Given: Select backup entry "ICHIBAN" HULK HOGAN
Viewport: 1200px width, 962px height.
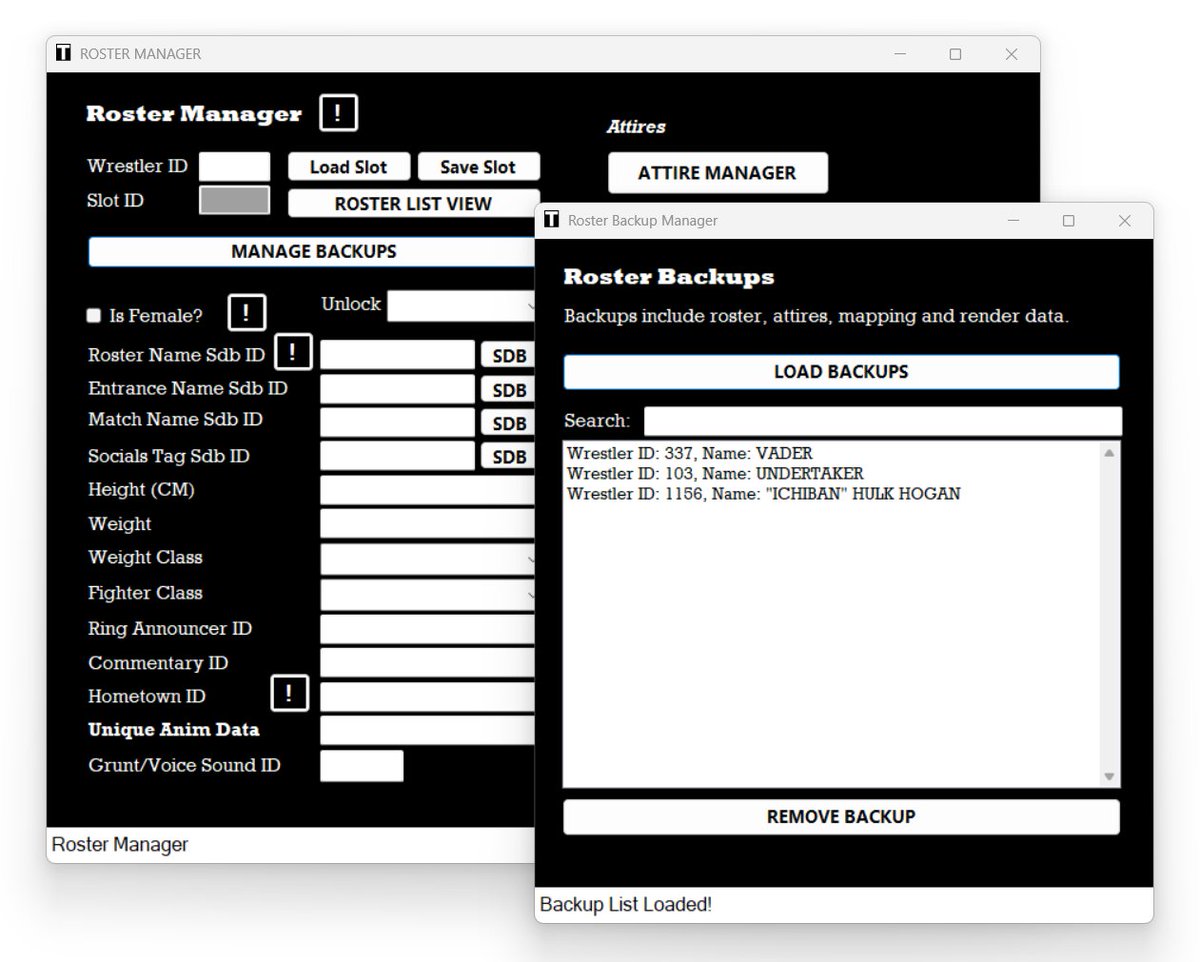Looking at the screenshot, I should coord(763,493).
